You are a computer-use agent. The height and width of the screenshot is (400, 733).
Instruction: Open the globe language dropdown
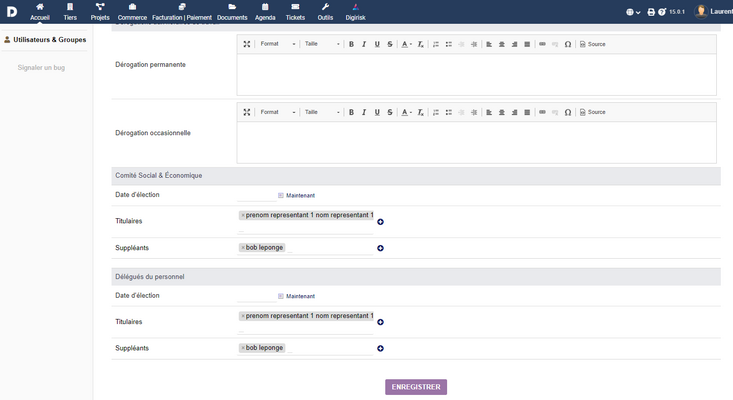[633, 12]
